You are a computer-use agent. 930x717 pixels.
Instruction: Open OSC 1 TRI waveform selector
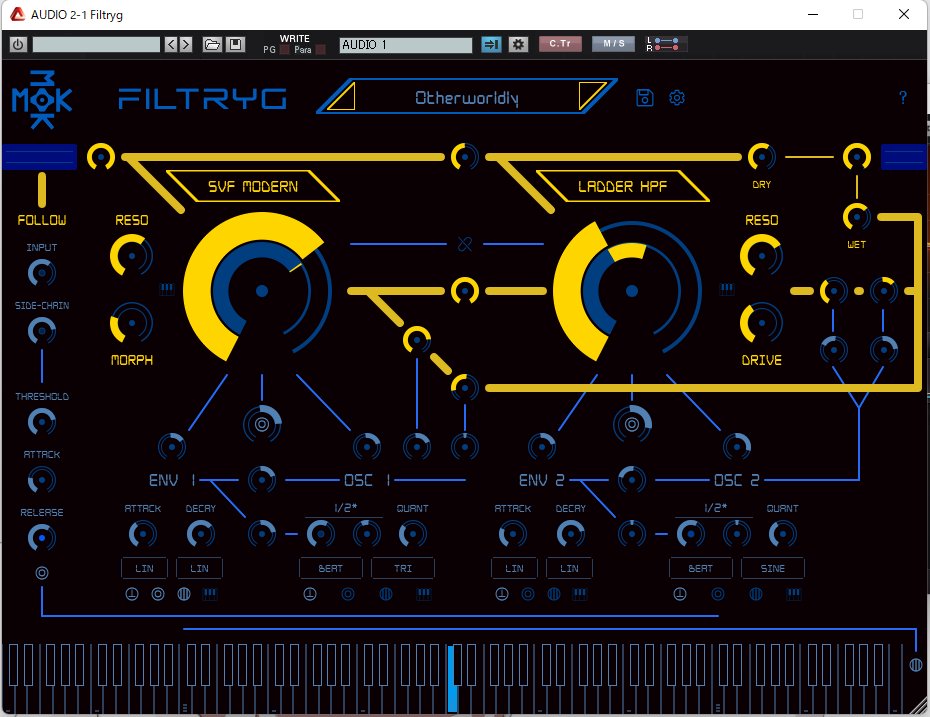click(x=403, y=568)
